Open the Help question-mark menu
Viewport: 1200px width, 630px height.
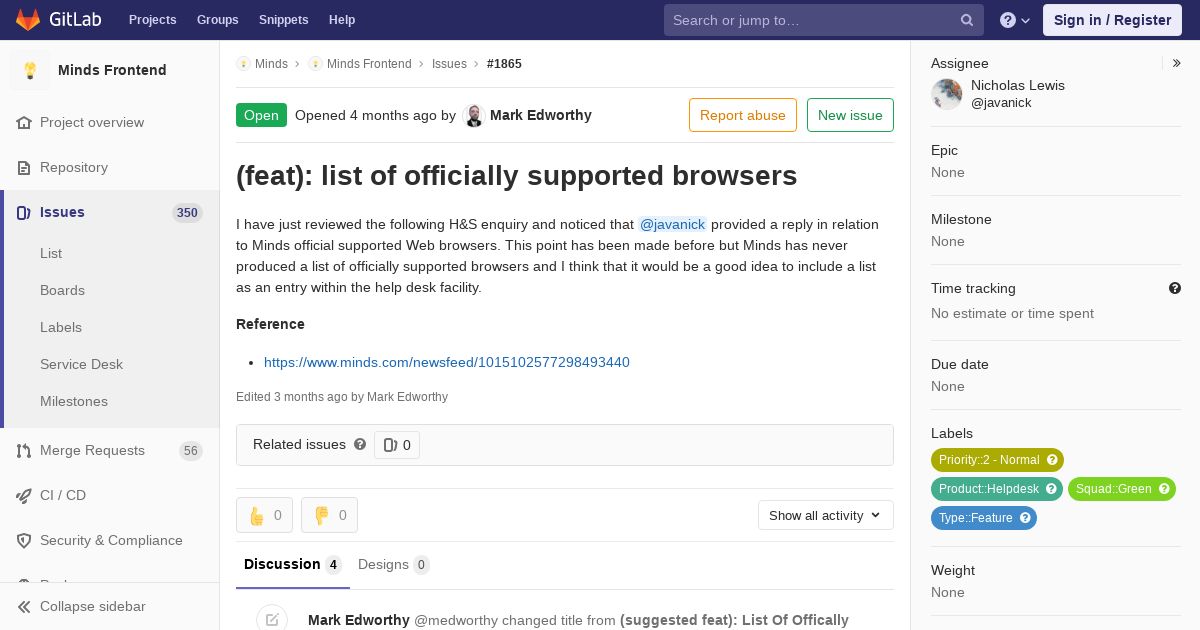[x=1015, y=20]
